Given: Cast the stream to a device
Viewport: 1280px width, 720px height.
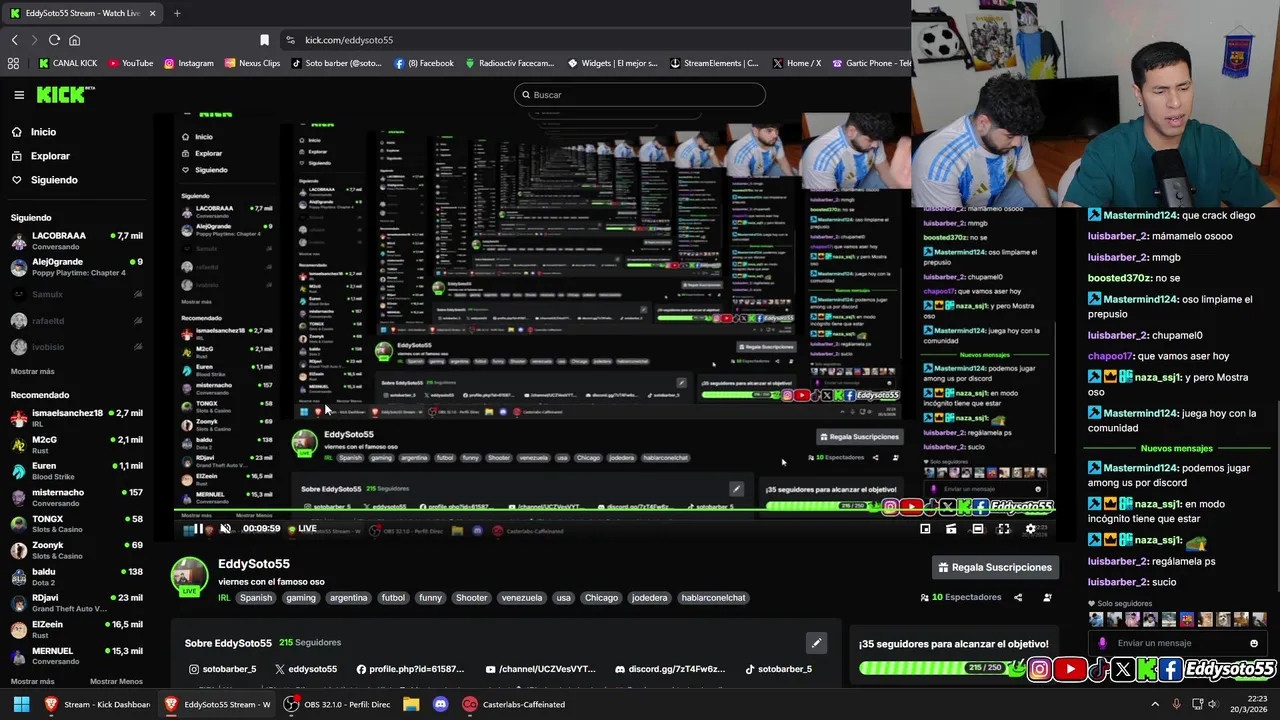Looking at the screenshot, I should tap(951, 529).
